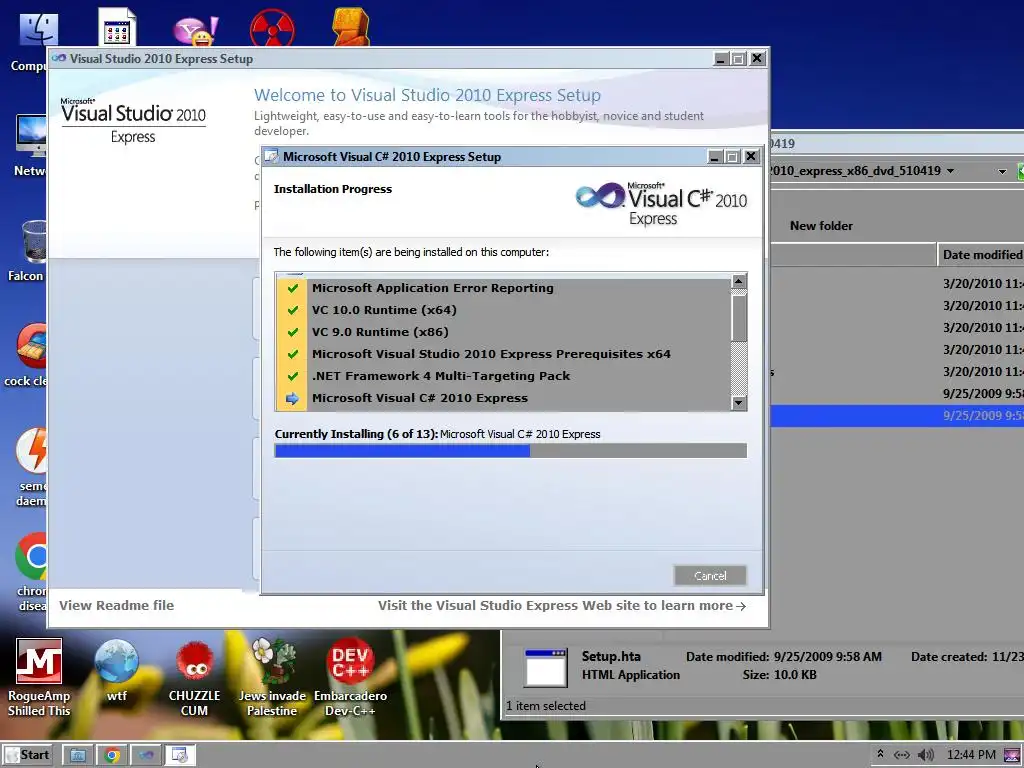Cancel the Visual C# 2010 Express installation
Screen dimensions: 1024x768
pos(710,575)
